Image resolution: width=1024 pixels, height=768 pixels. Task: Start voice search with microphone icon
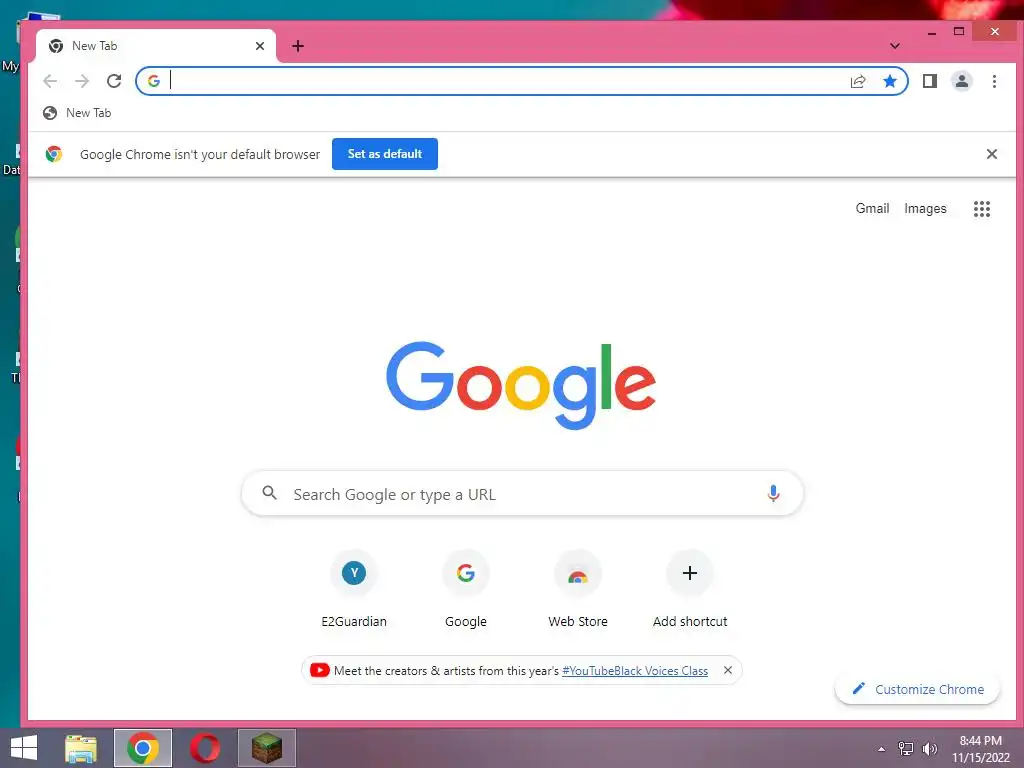click(773, 494)
